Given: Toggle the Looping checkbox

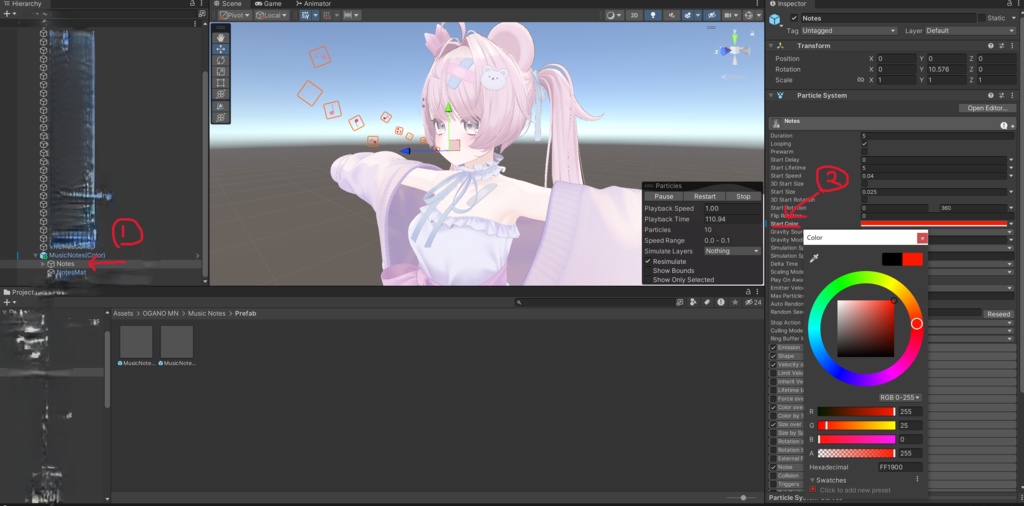Looking at the screenshot, I should [864, 144].
